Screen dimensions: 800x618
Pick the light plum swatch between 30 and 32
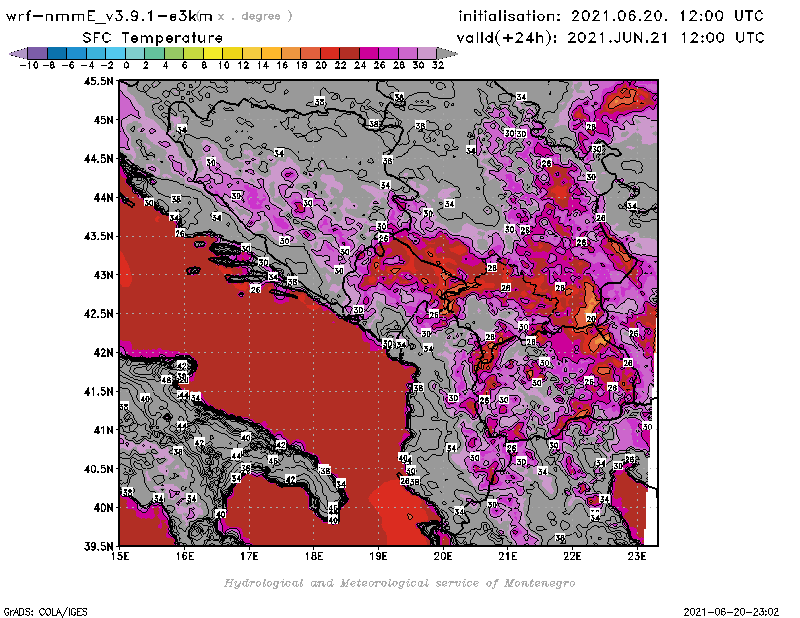[428, 54]
